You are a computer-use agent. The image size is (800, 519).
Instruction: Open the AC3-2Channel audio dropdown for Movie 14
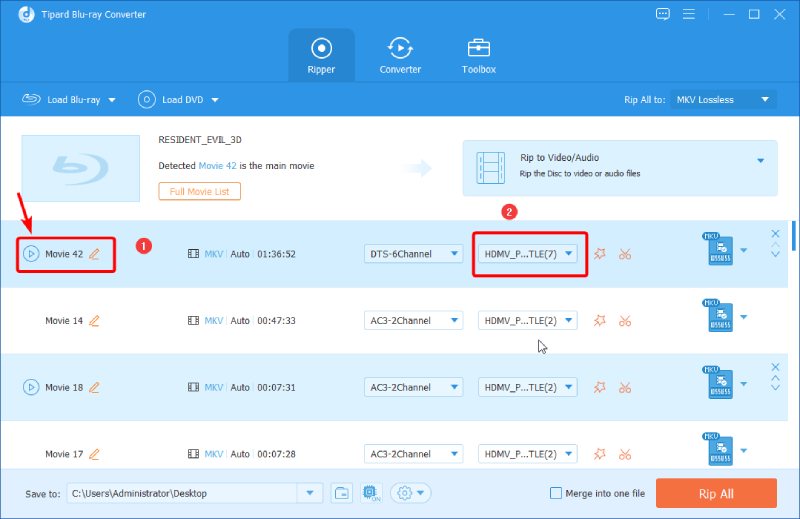(413, 320)
